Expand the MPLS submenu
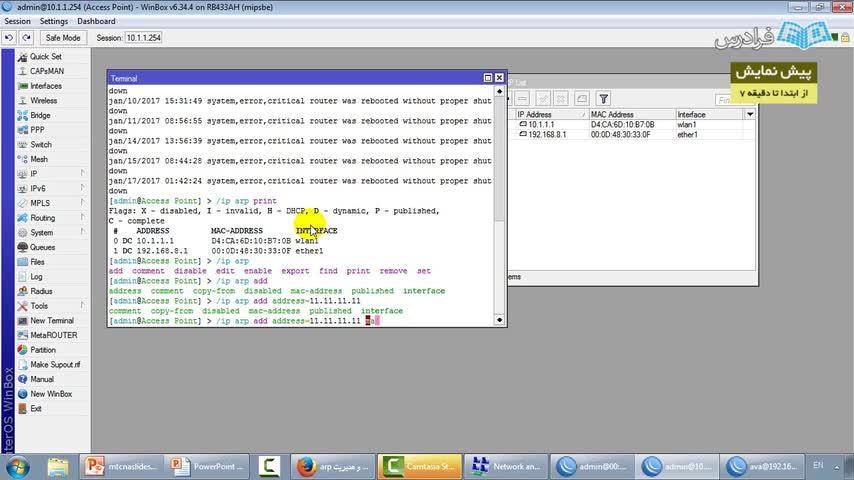Viewport: 854px width, 480px height. (40, 203)
